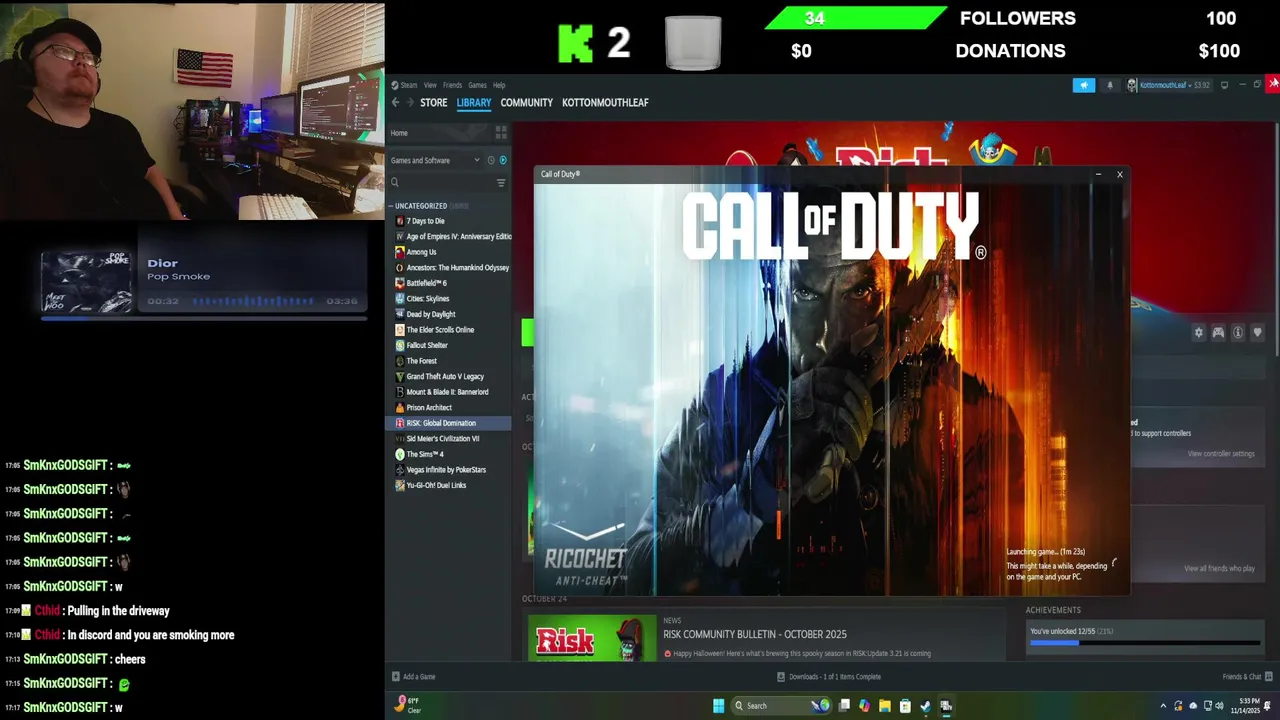
Task: Open the Steam announcements megaphone icon
Action: point(1084,85)
